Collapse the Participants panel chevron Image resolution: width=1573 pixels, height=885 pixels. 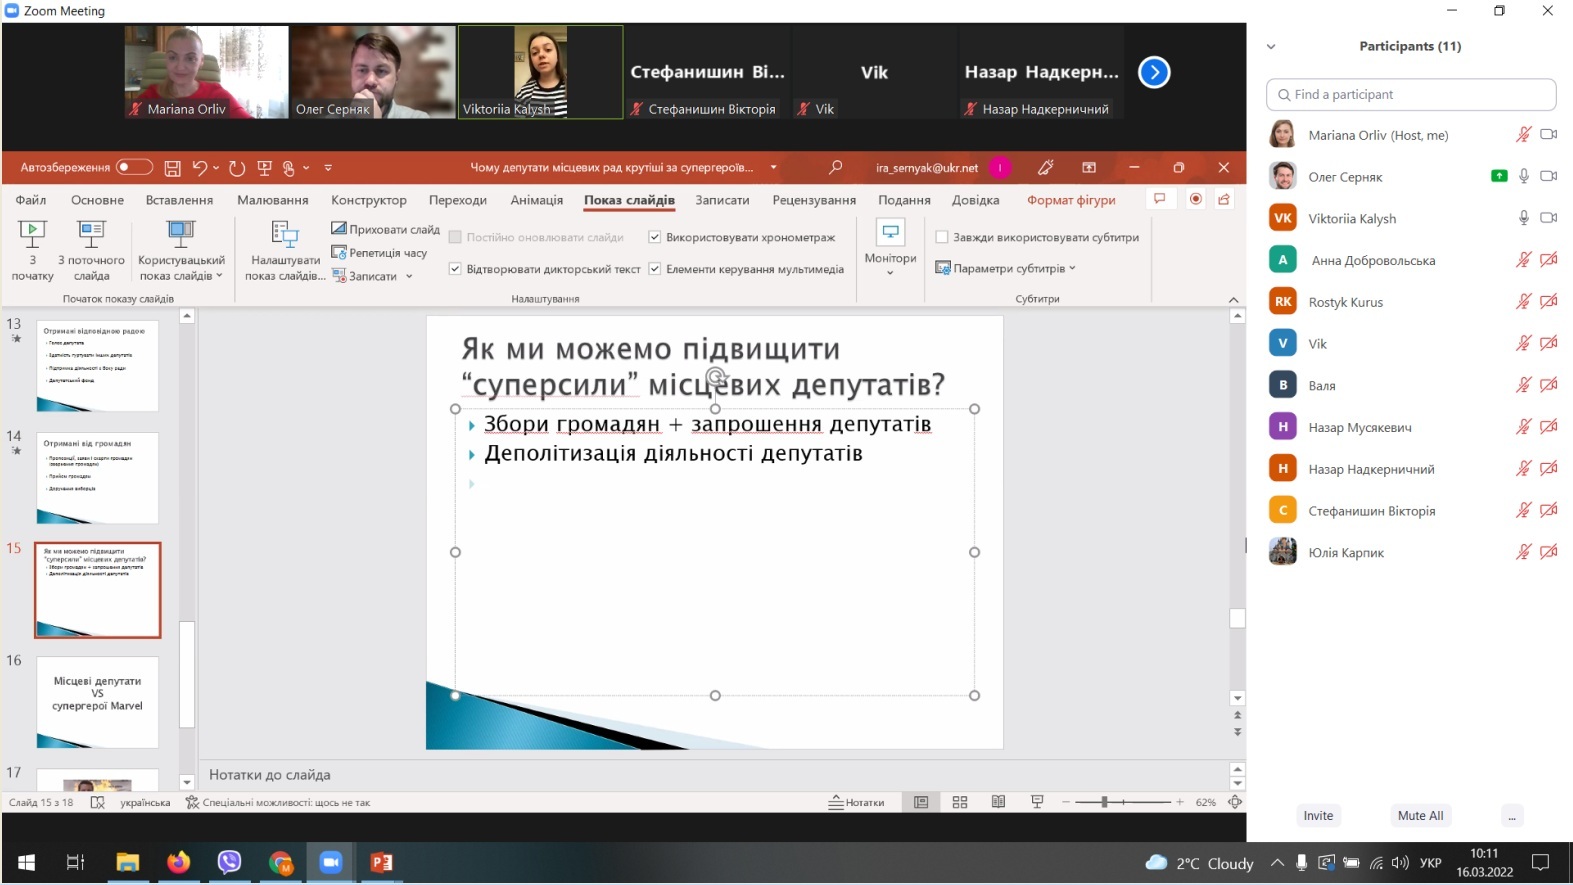pos(1271,46)
